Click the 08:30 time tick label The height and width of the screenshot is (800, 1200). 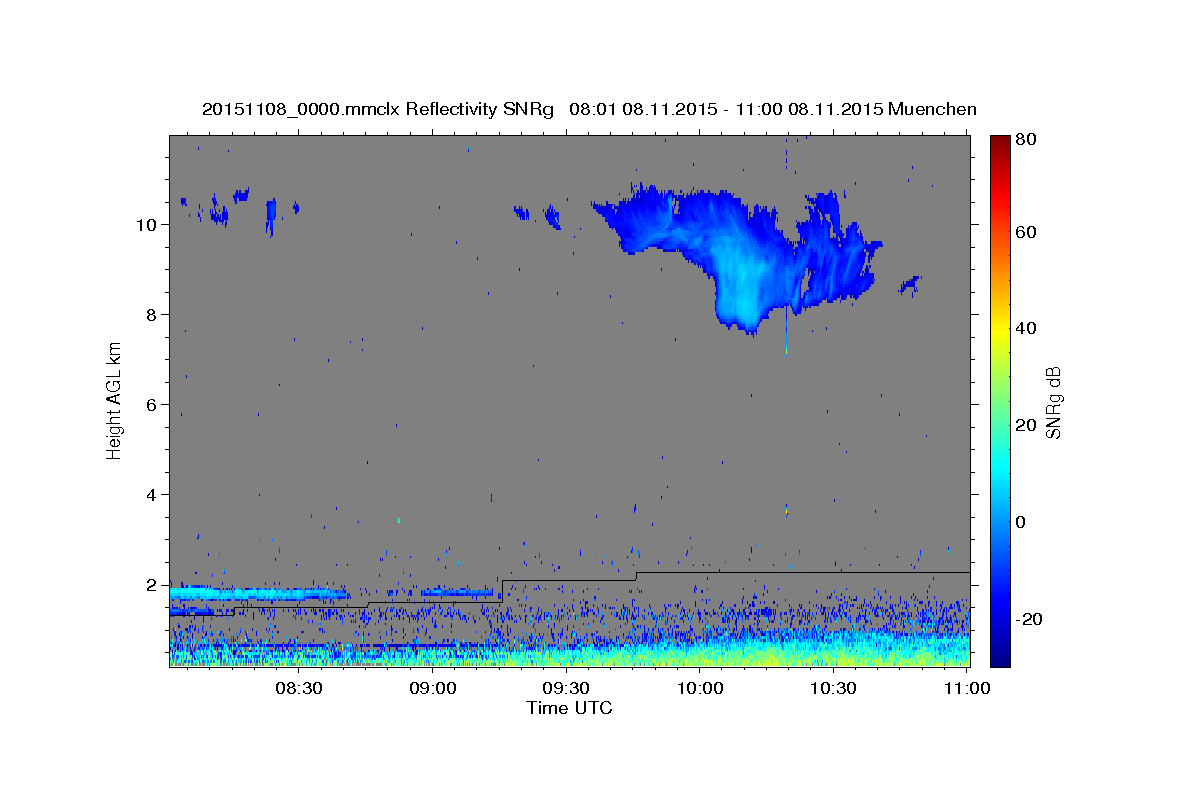pyautogui.click(x=299, y=688)
